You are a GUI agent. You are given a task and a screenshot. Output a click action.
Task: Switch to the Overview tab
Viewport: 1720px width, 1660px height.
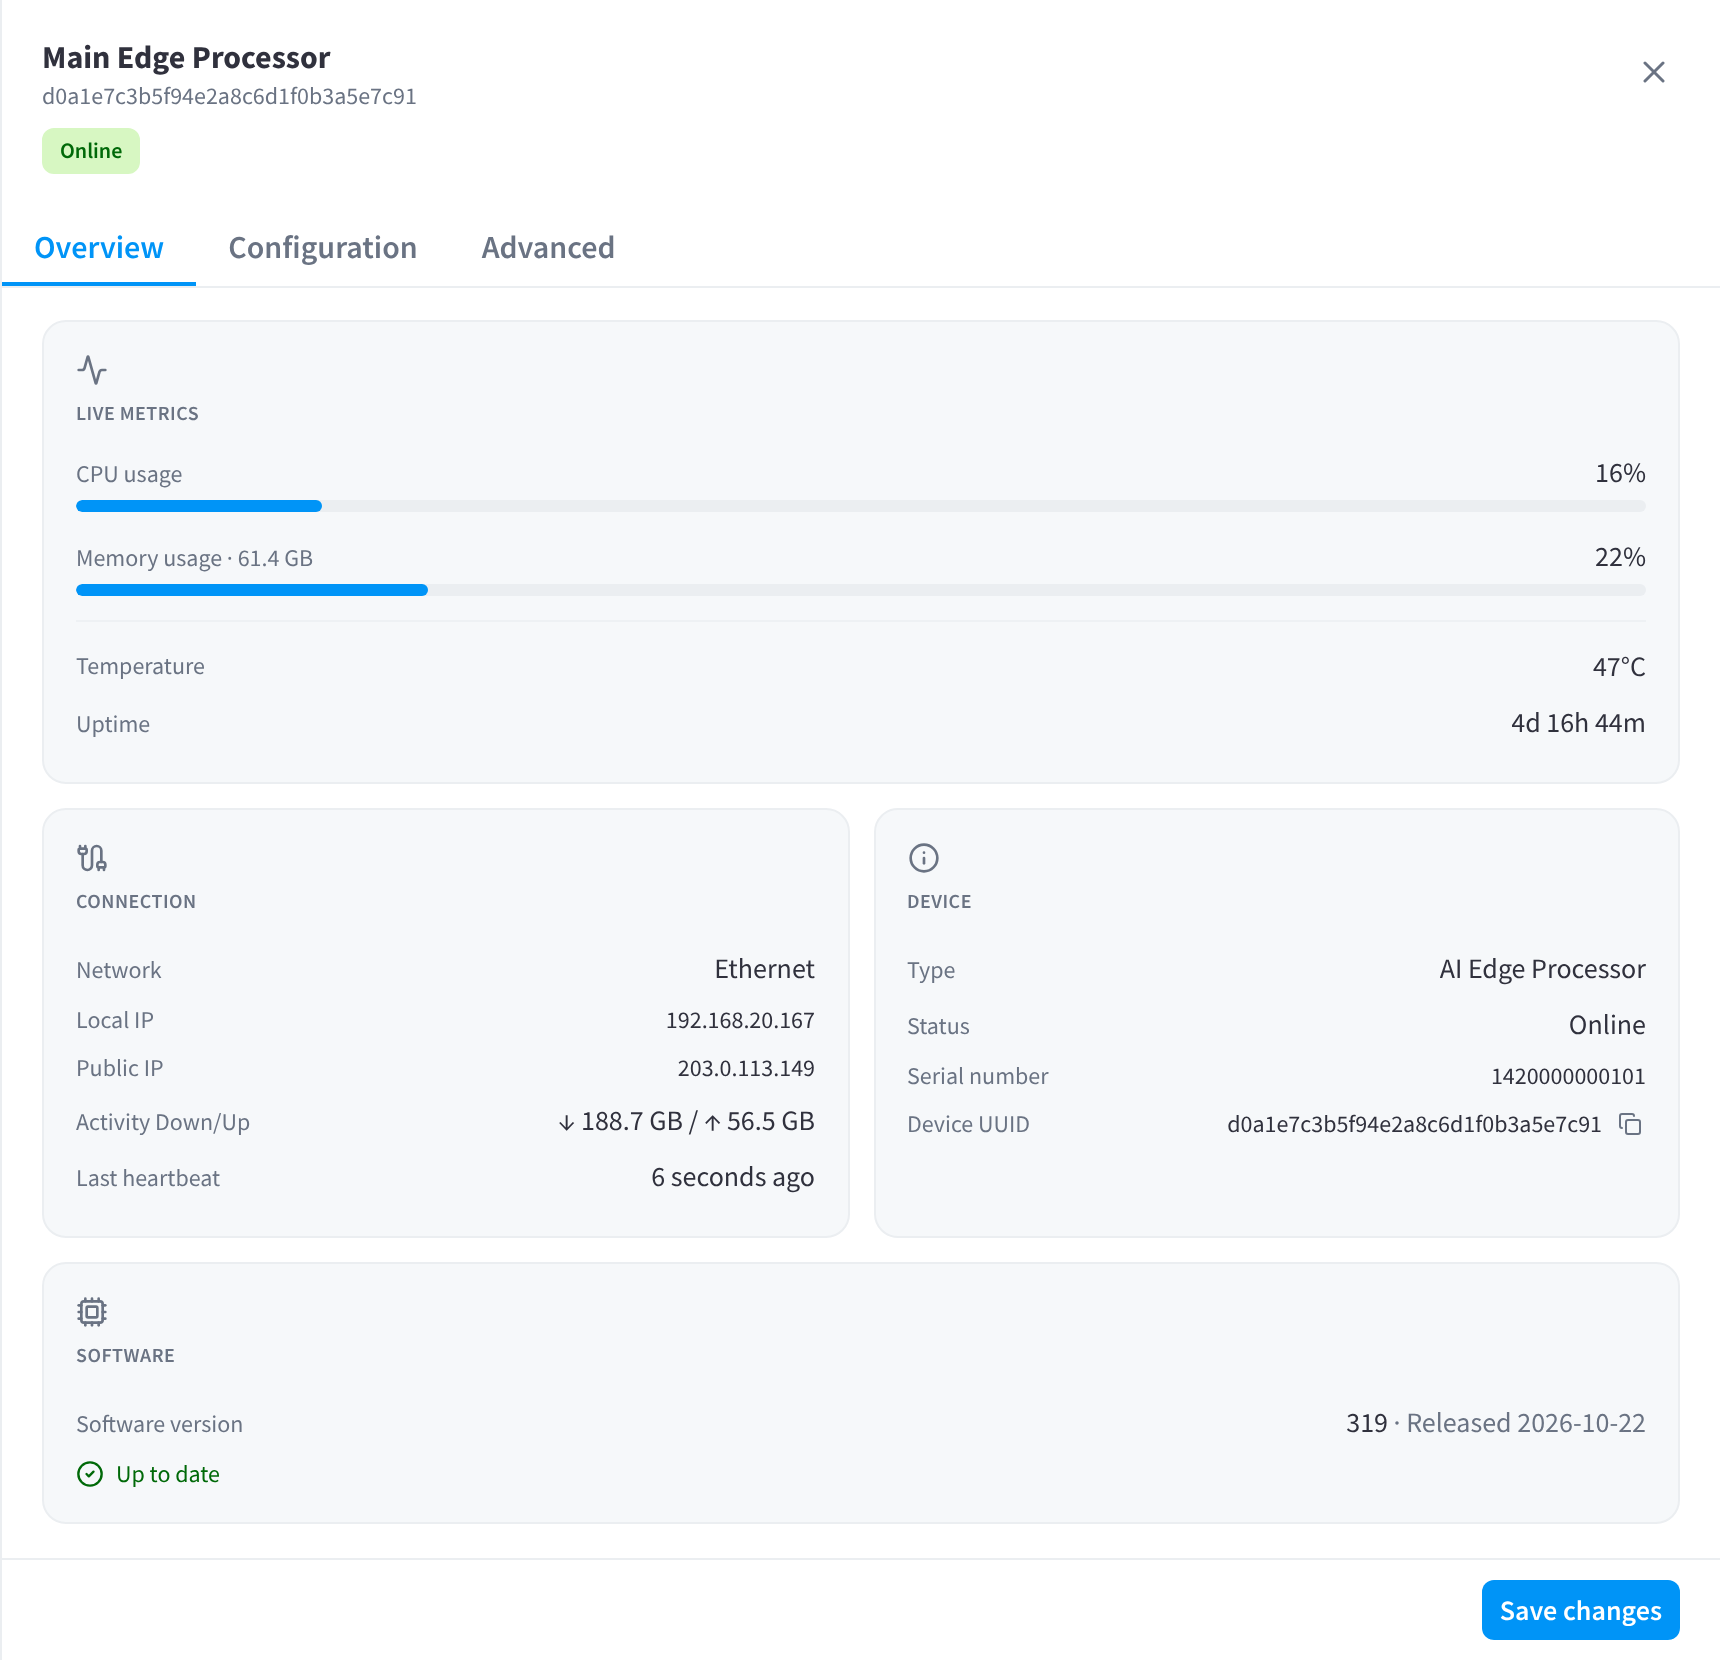tap(99, 248)
